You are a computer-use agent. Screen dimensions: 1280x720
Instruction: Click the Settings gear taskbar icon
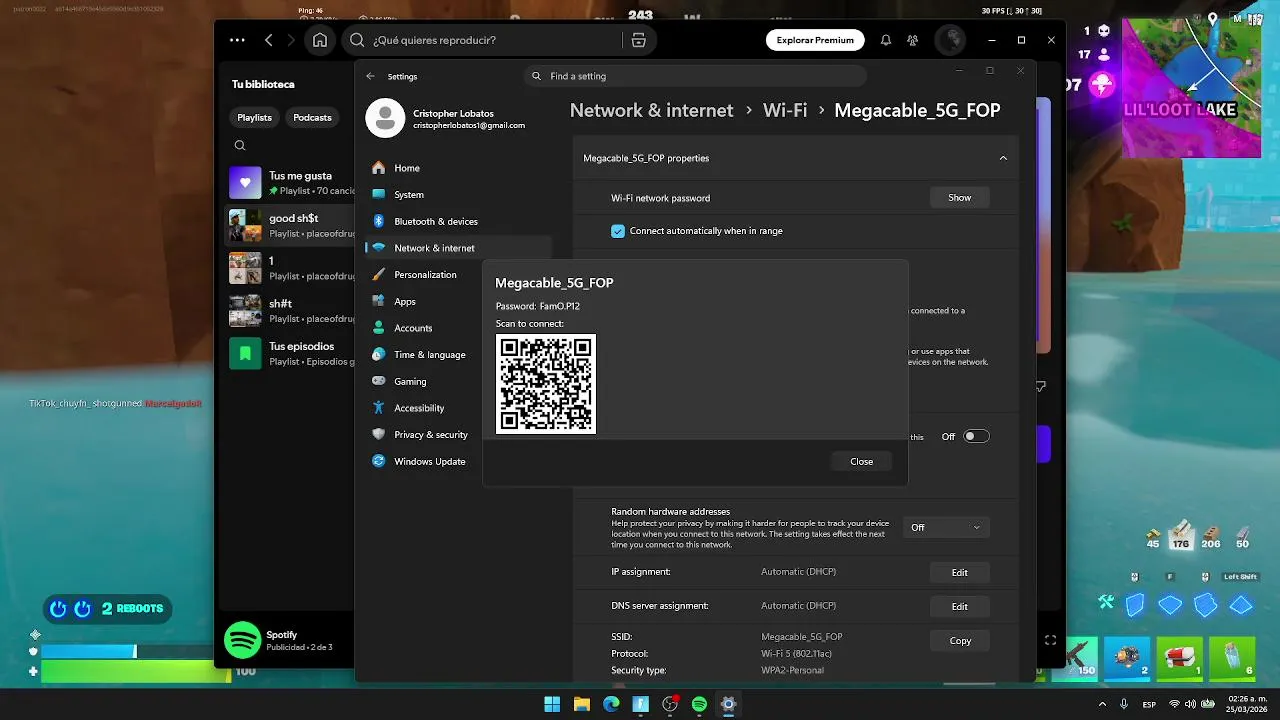coord(729,704)
